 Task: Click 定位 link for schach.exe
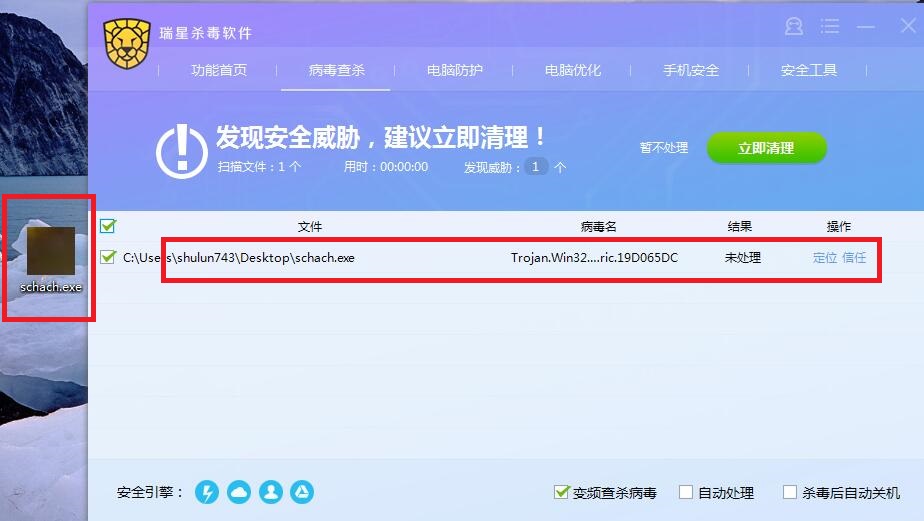click(x=824, y=258)
